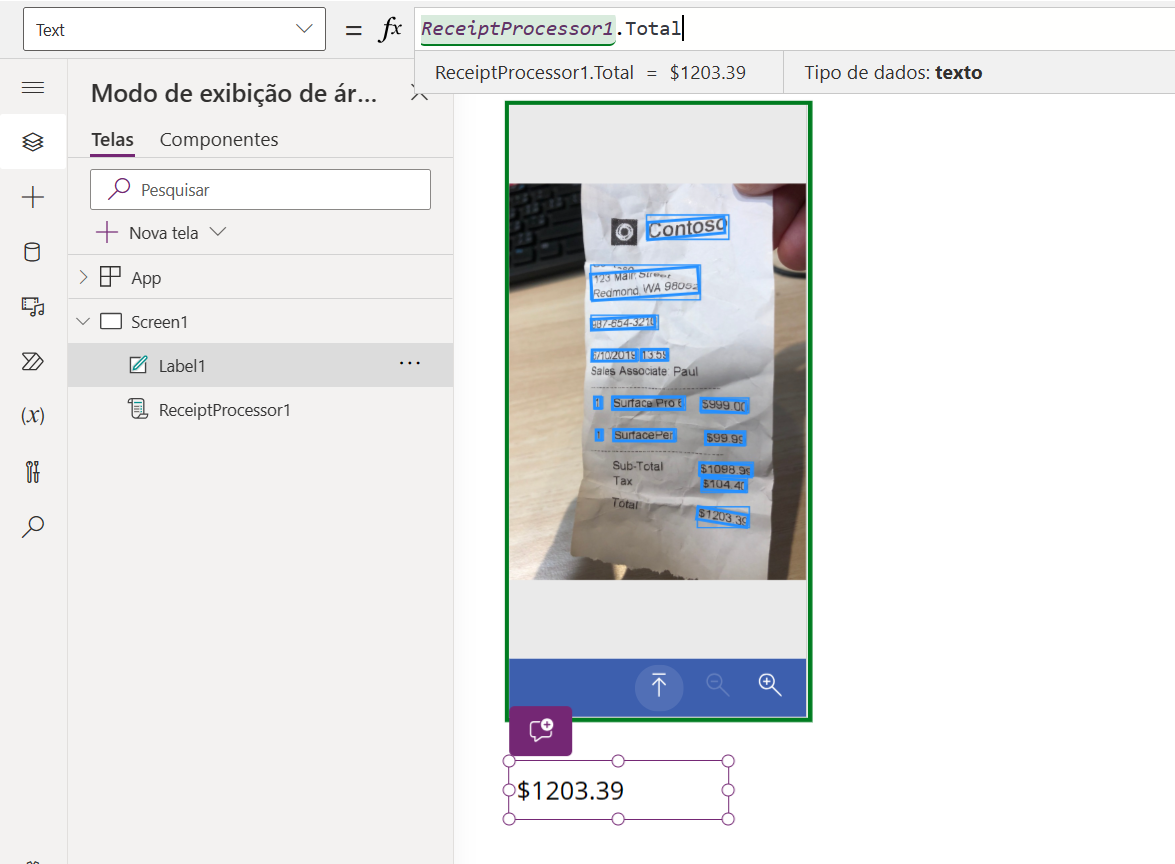This screenshot has height=864, width=1175.
Task: Select ReceiptProcessor1 in the tree view
Action: (224, 410)
